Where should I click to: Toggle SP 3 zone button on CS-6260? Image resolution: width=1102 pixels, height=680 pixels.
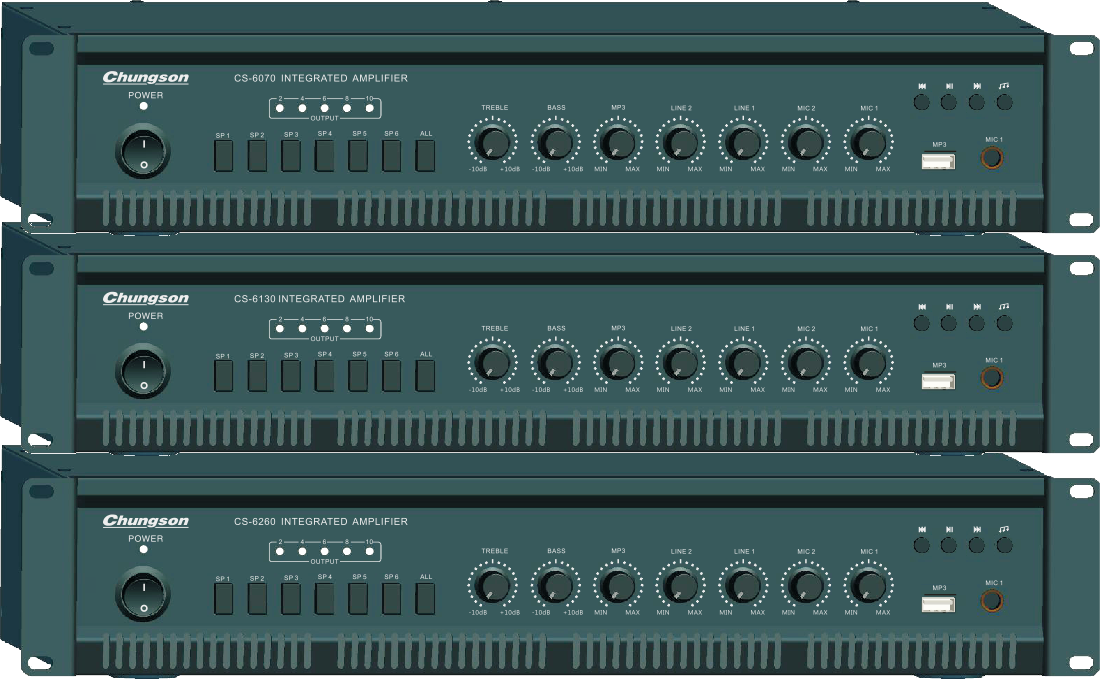291,599
